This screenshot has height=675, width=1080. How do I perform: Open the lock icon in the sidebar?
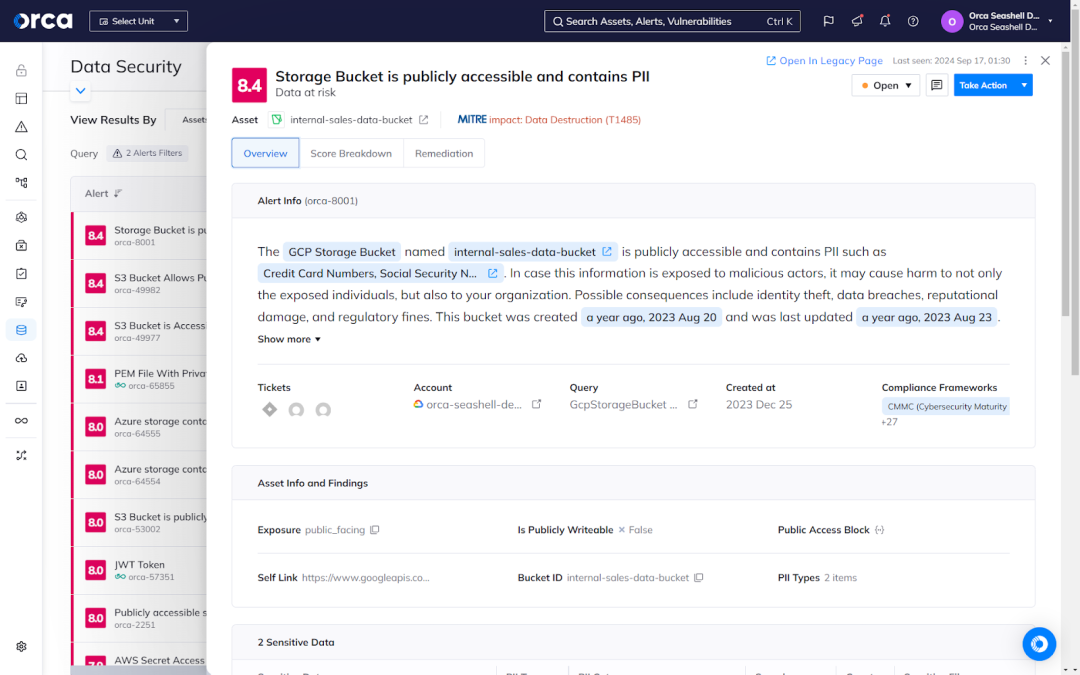[x=21, y=70]
